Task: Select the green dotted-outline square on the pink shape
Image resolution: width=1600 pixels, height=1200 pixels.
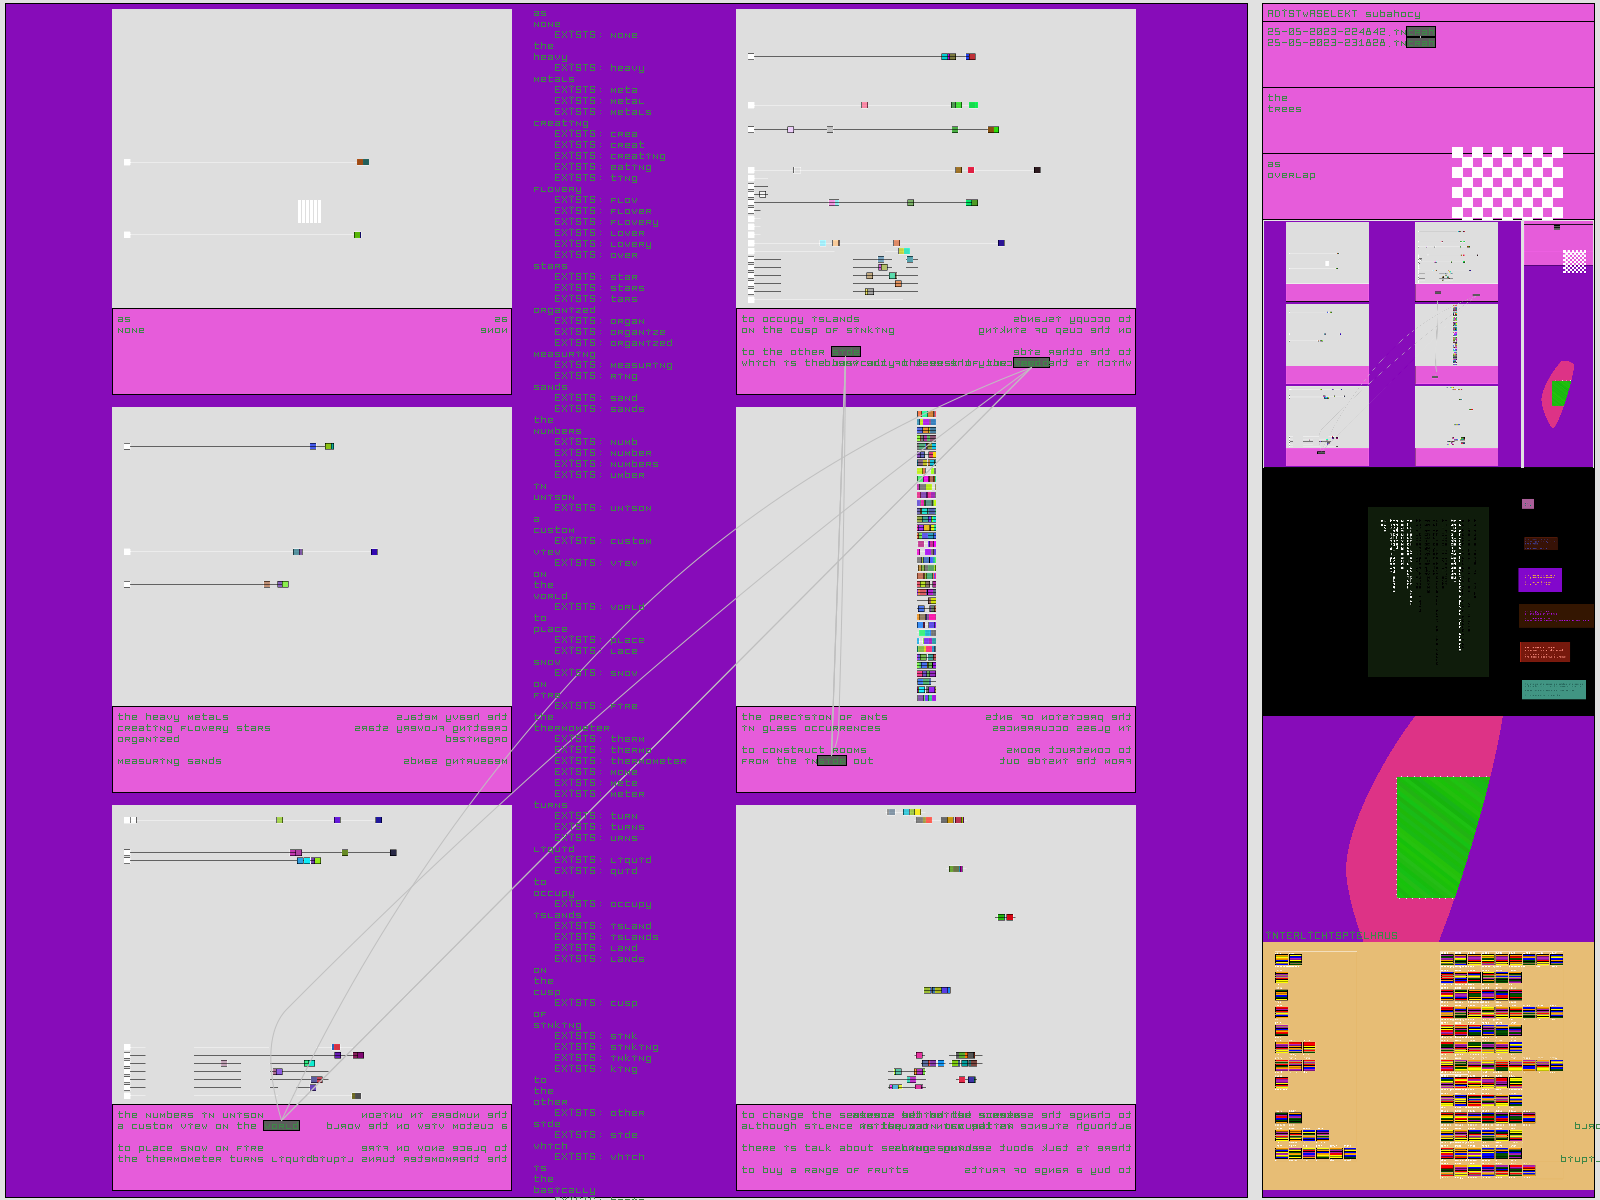Action: [x=1441, y=837]
